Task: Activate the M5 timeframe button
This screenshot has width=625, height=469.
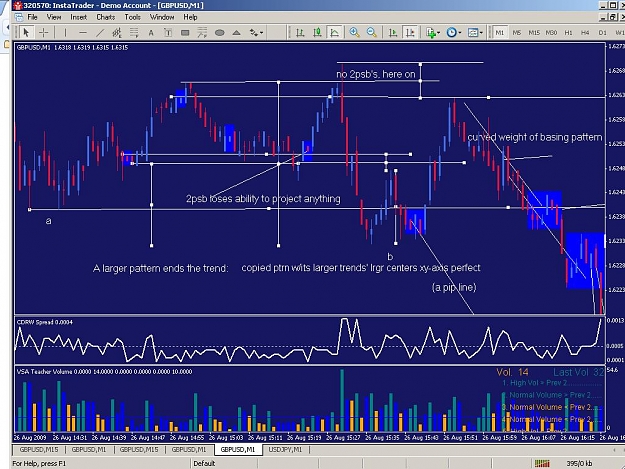Action: (517, 33)
